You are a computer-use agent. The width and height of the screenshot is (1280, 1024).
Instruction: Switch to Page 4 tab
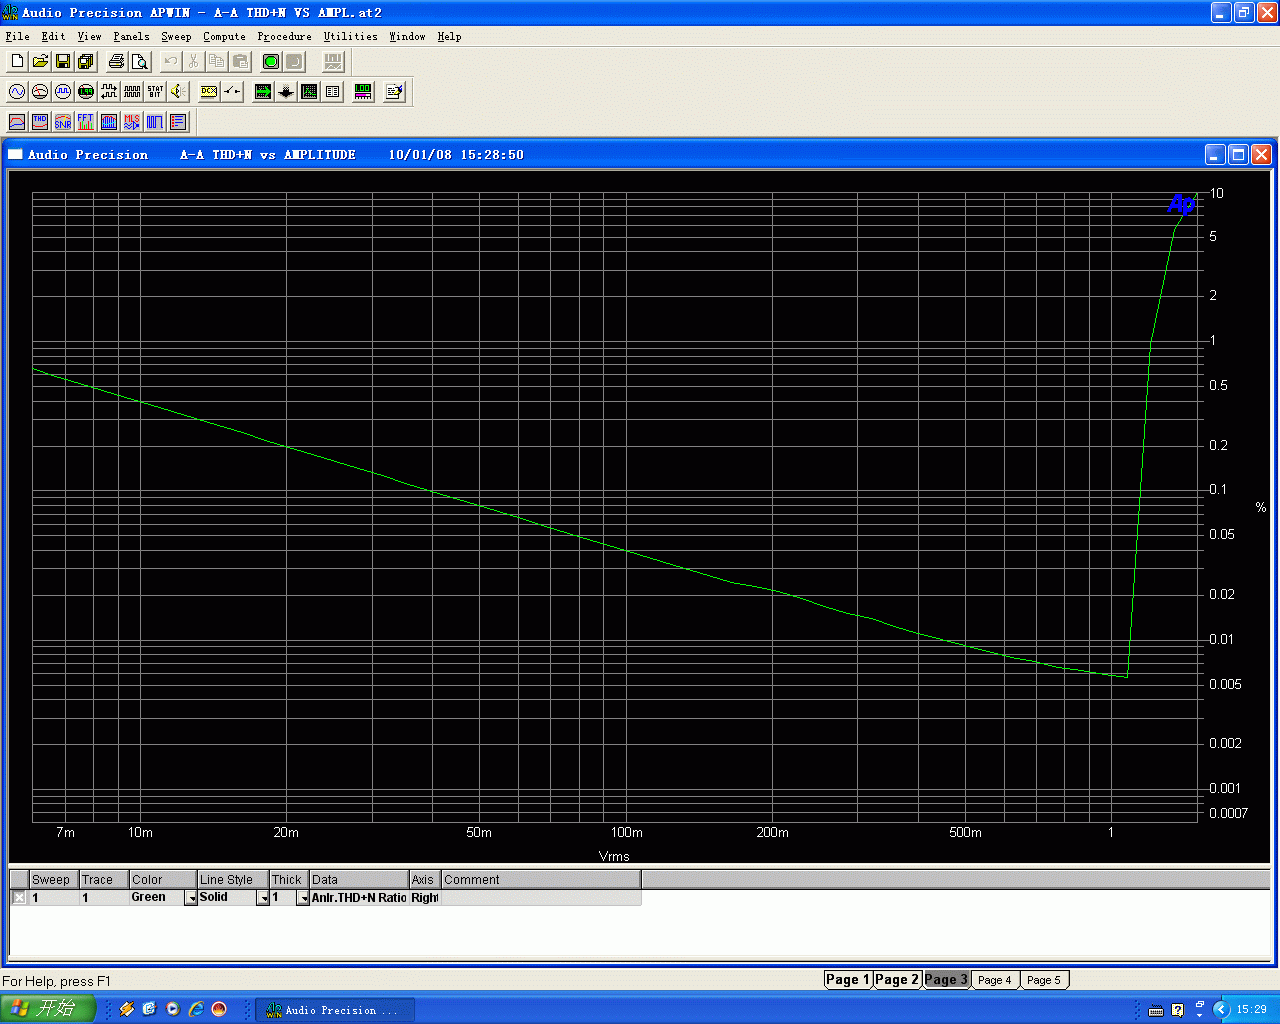[994, 980]
